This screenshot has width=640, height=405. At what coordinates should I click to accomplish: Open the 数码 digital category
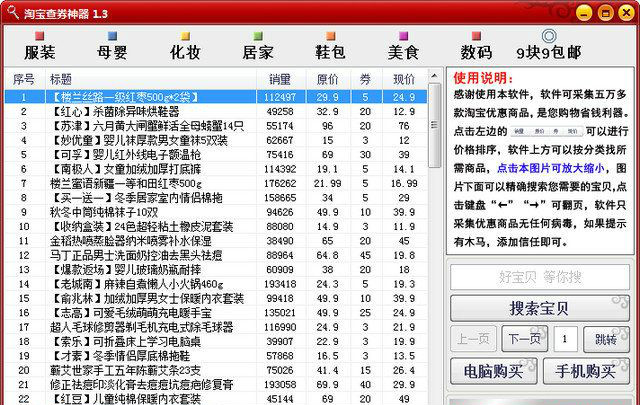pos(476,47)
